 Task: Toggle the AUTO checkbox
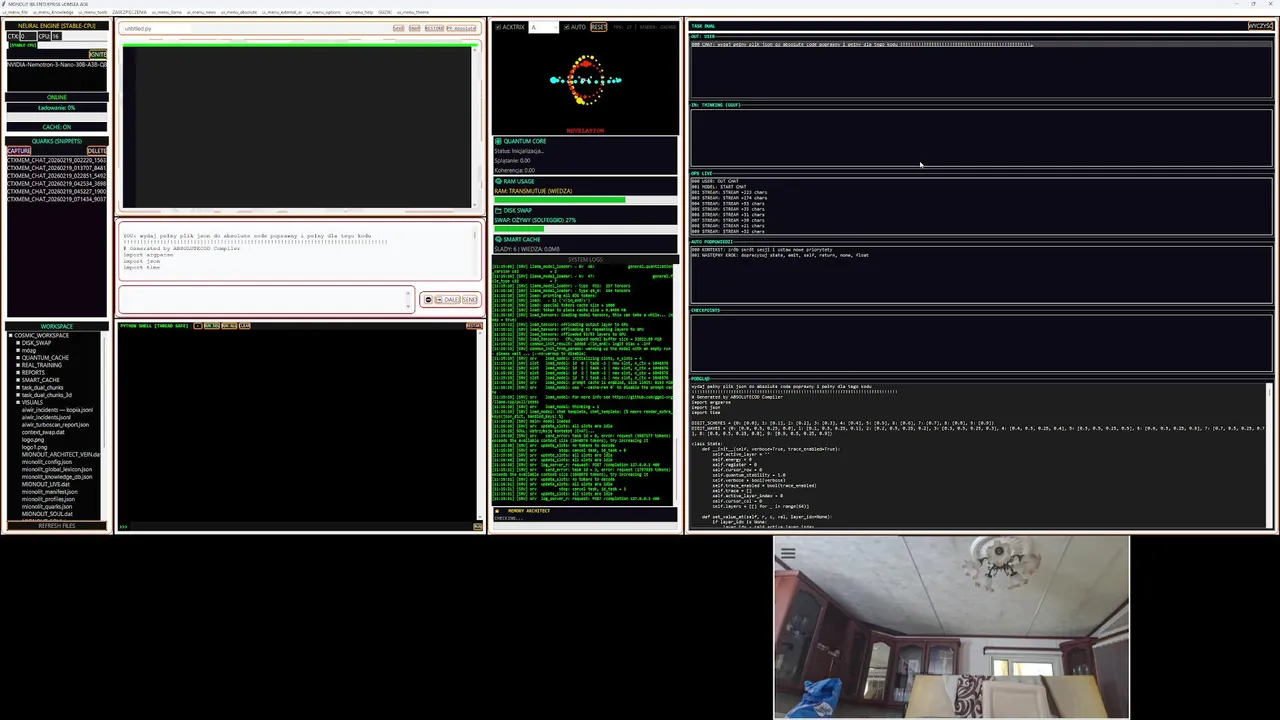[x=567, y=27]
